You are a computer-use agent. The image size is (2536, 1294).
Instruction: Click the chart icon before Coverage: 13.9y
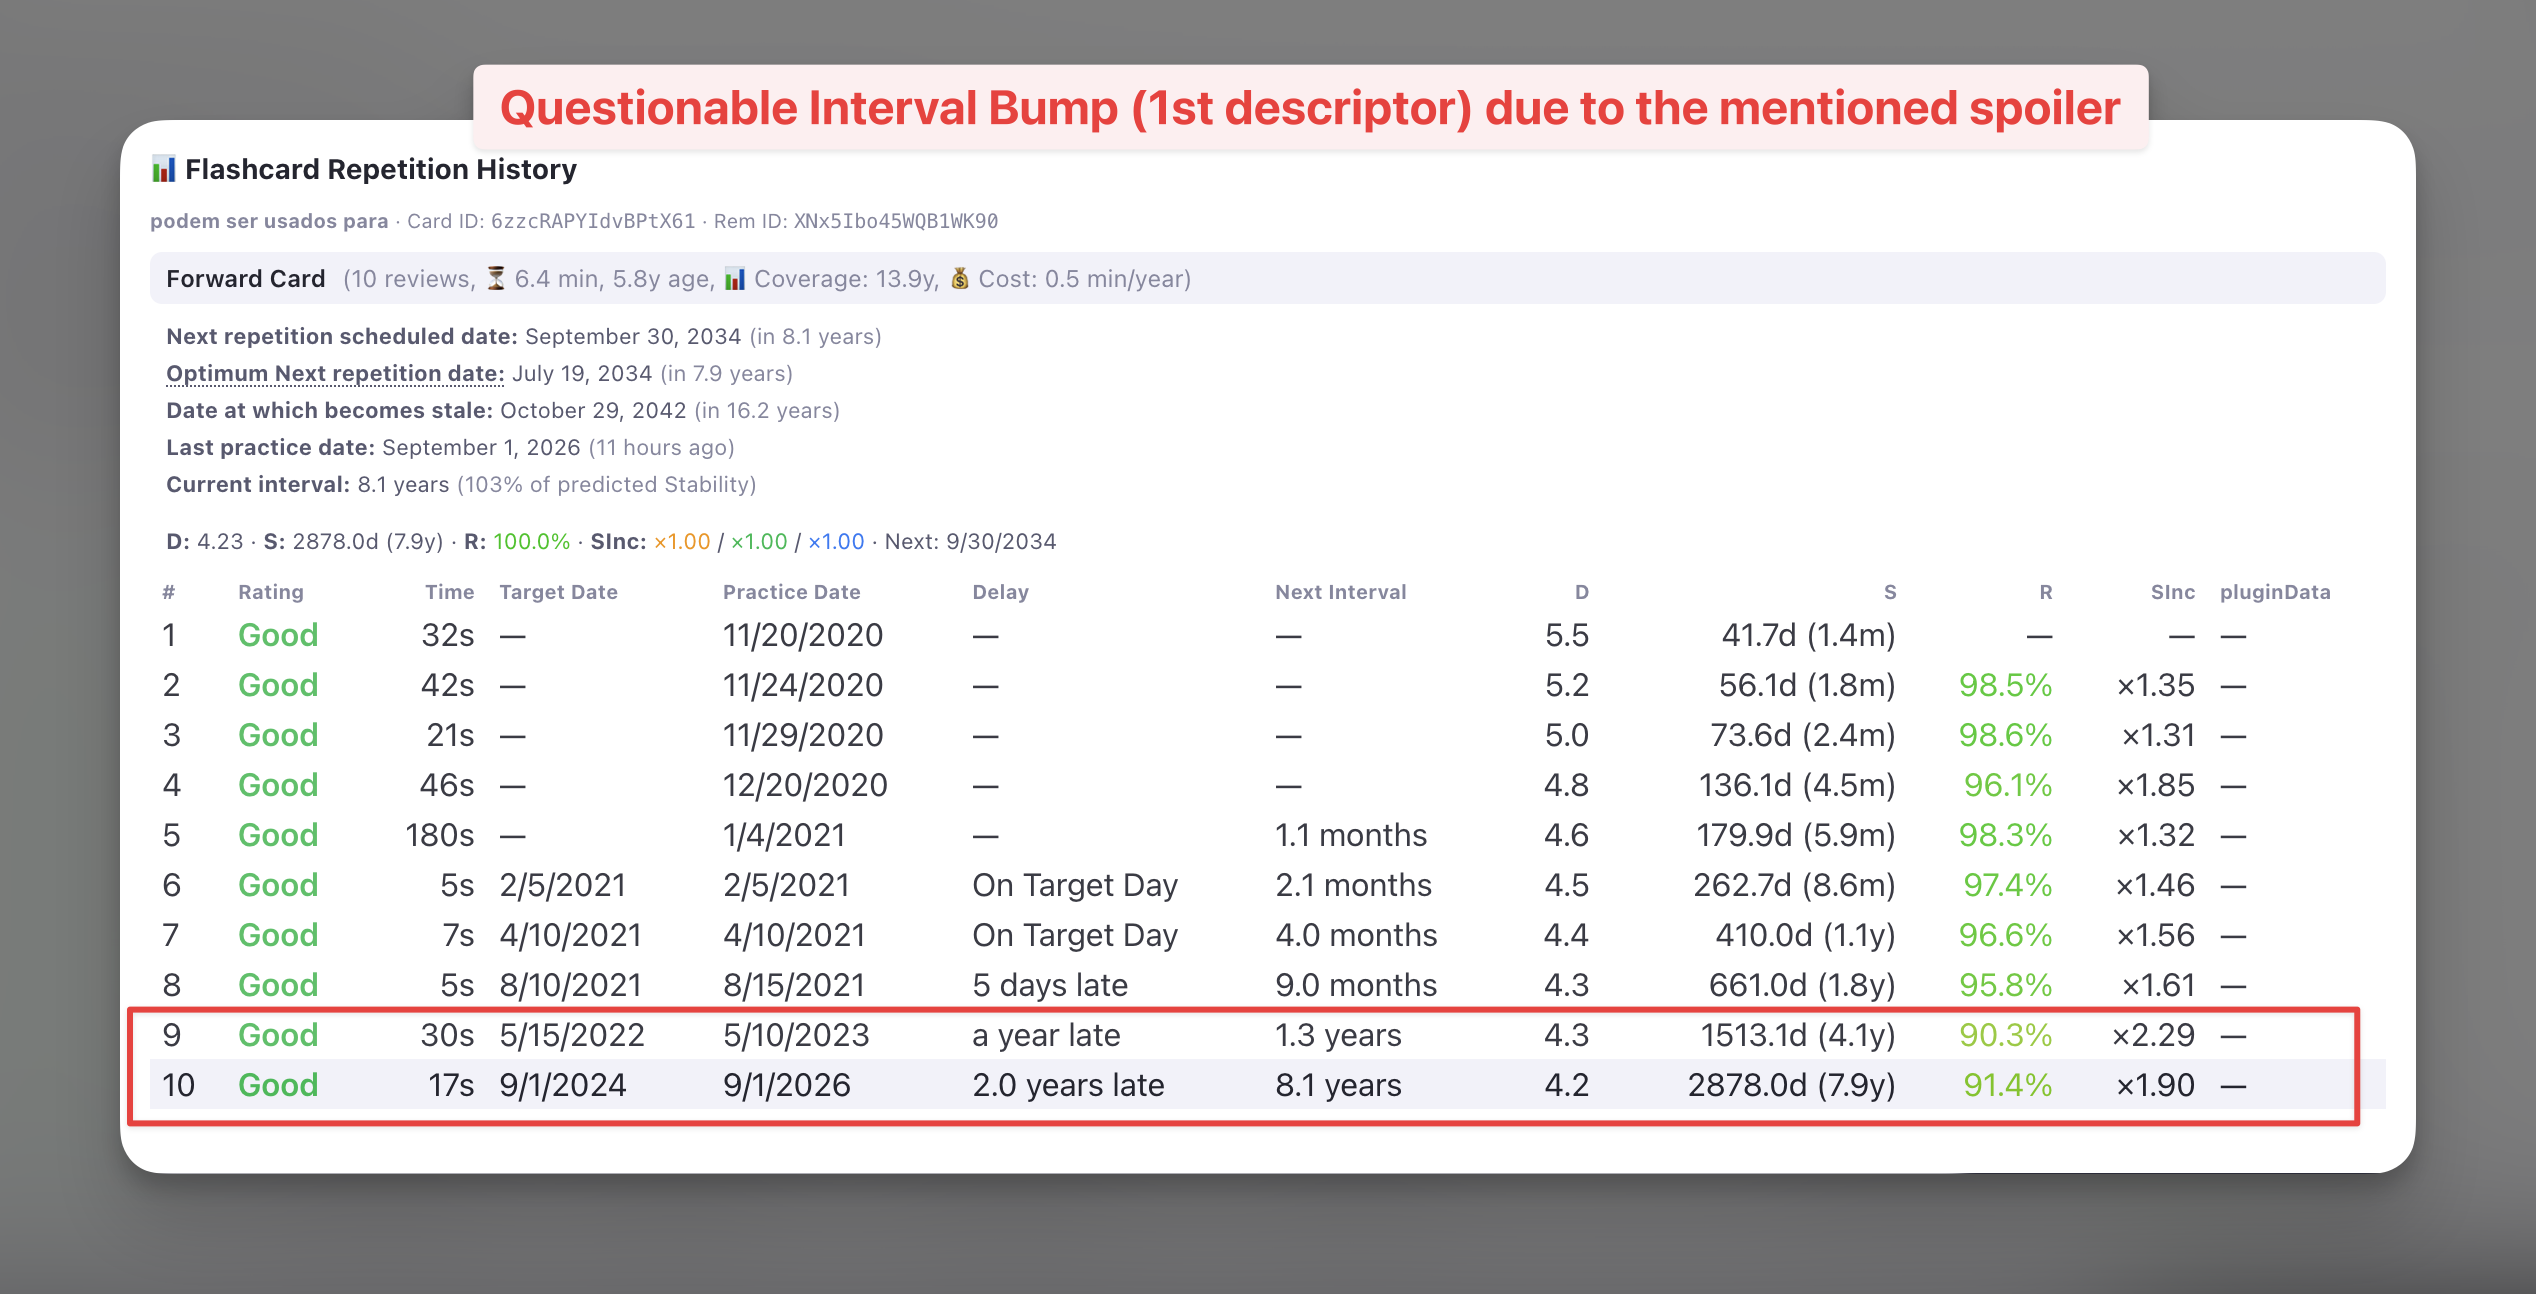[735, 279]
